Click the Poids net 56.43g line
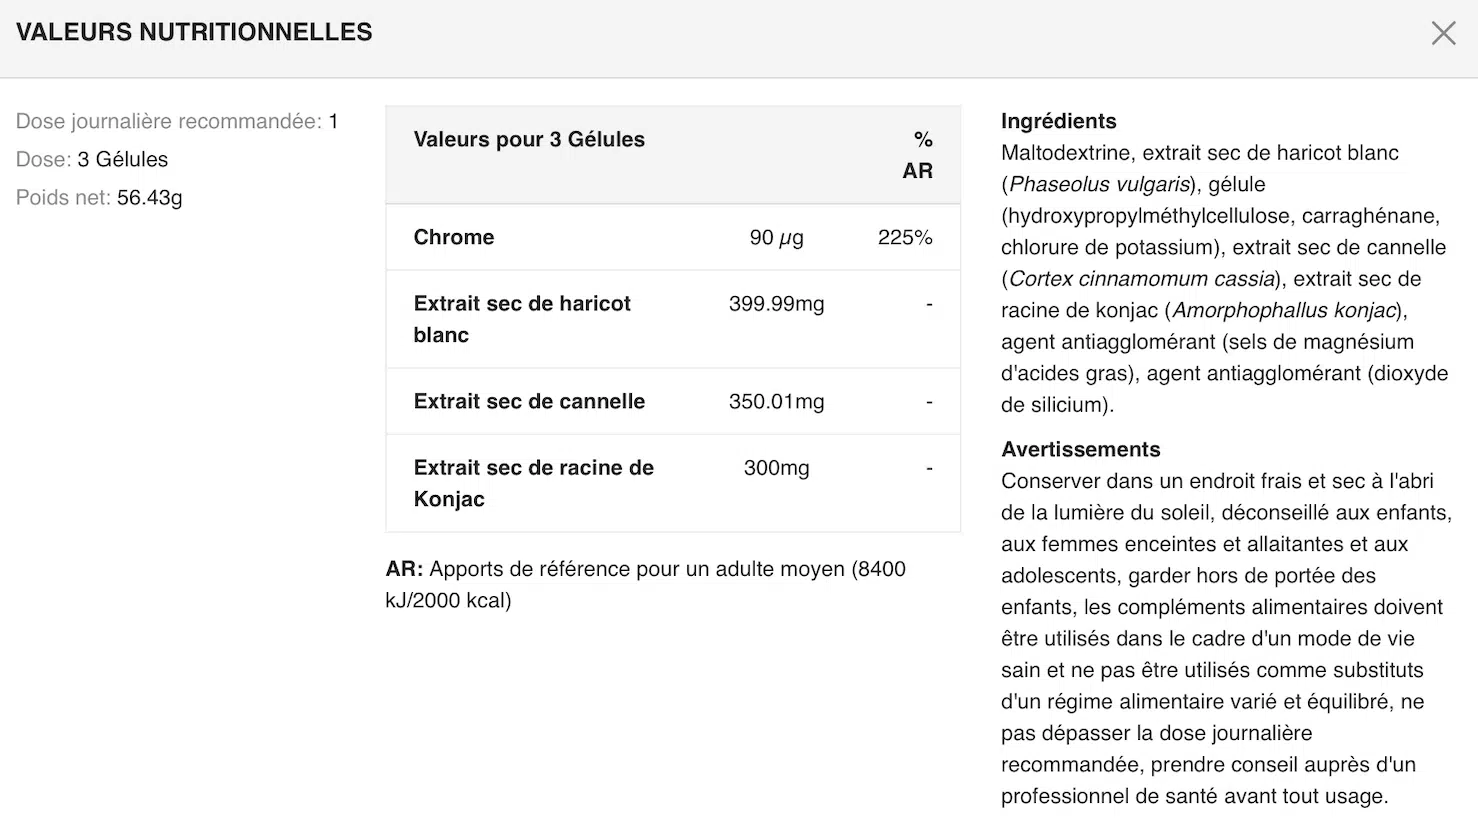Image resolution: width=1478 pixels, height=836 pixels. (99, 197)
